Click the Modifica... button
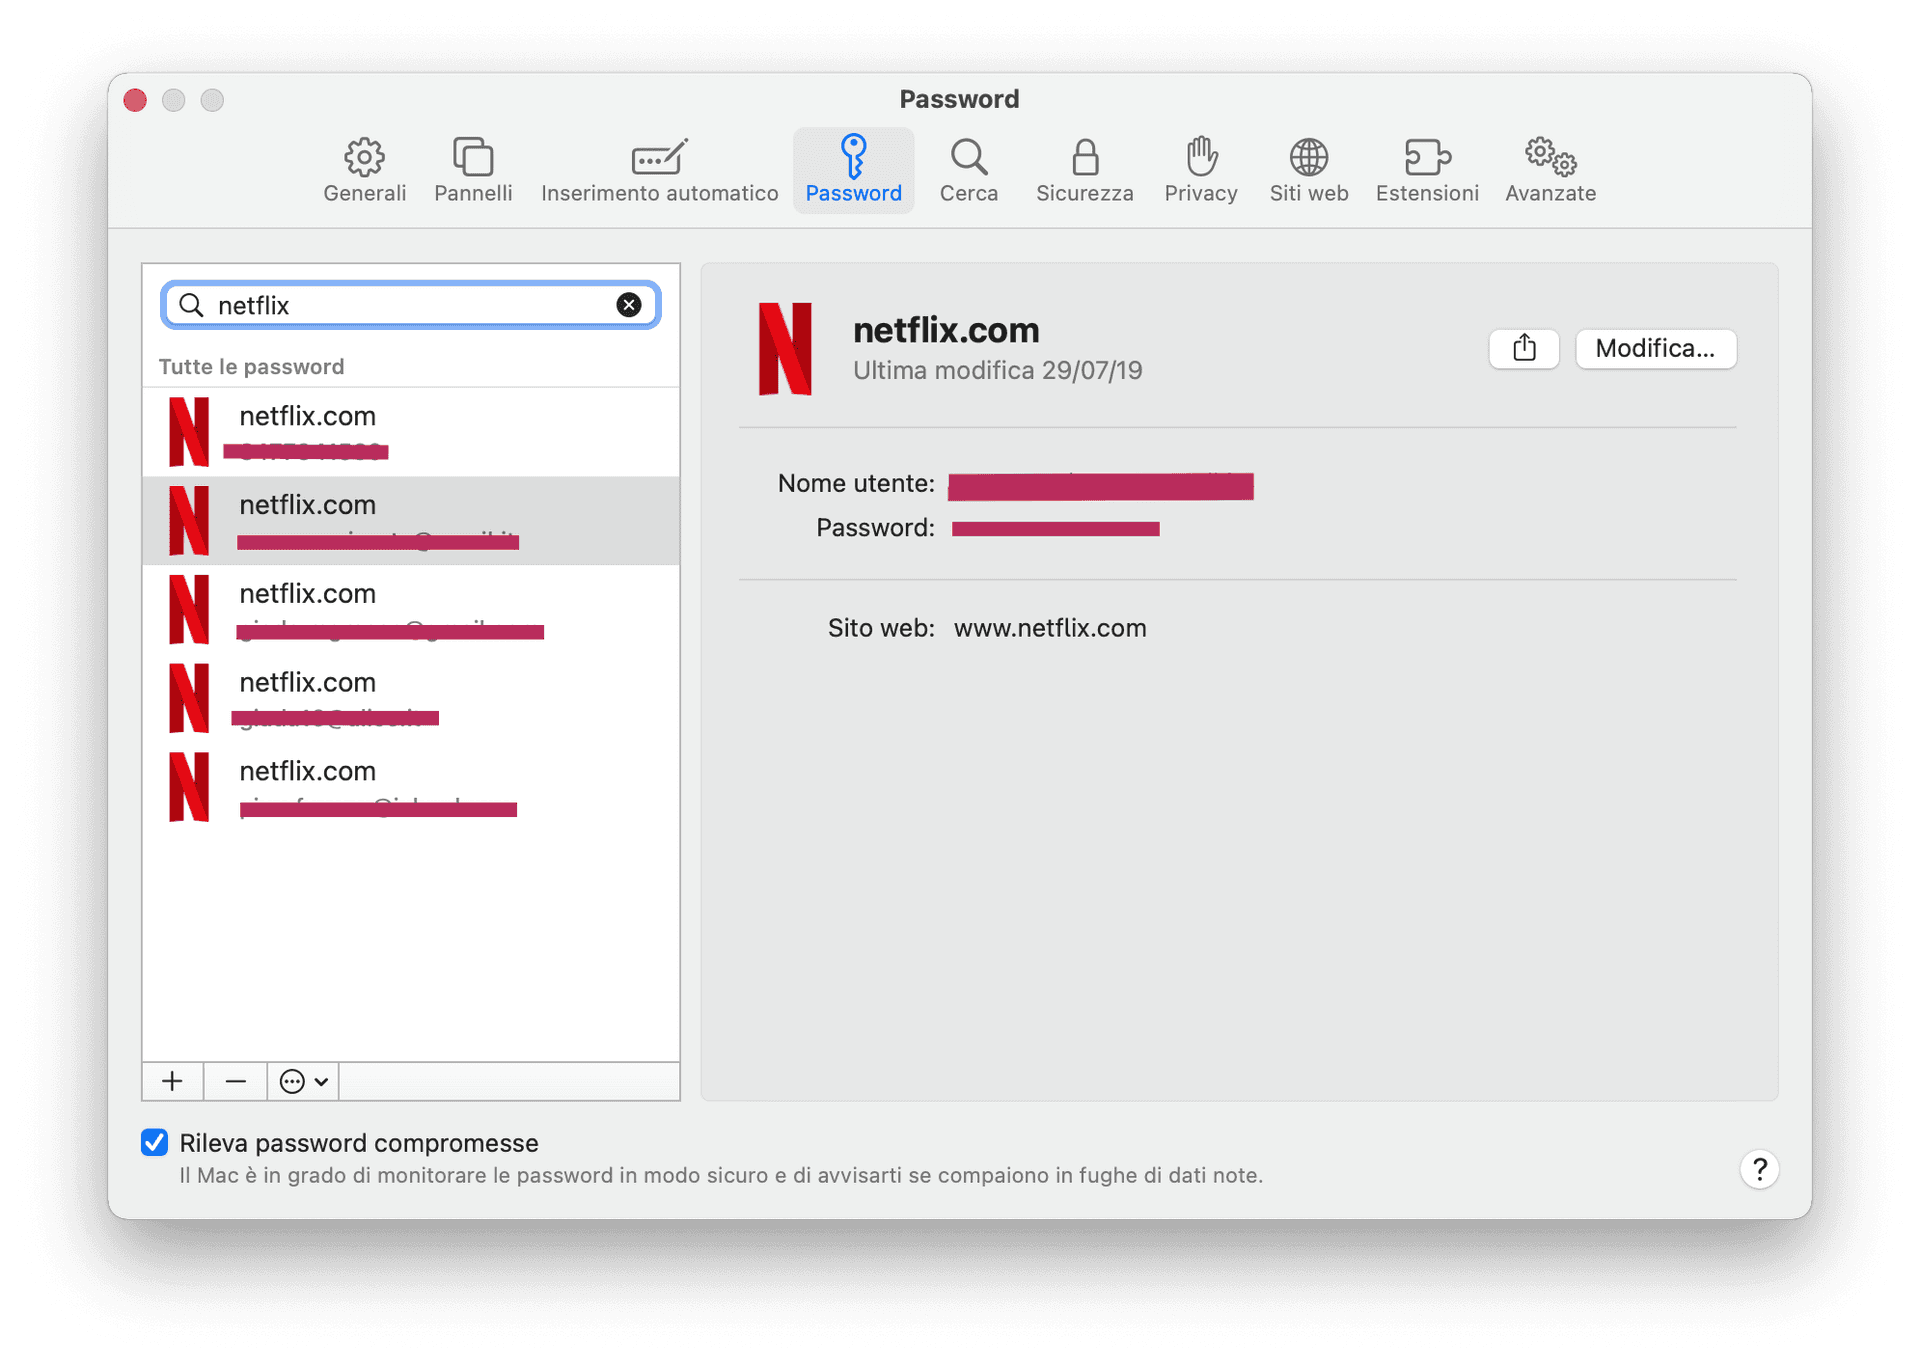 (1655, 348)
